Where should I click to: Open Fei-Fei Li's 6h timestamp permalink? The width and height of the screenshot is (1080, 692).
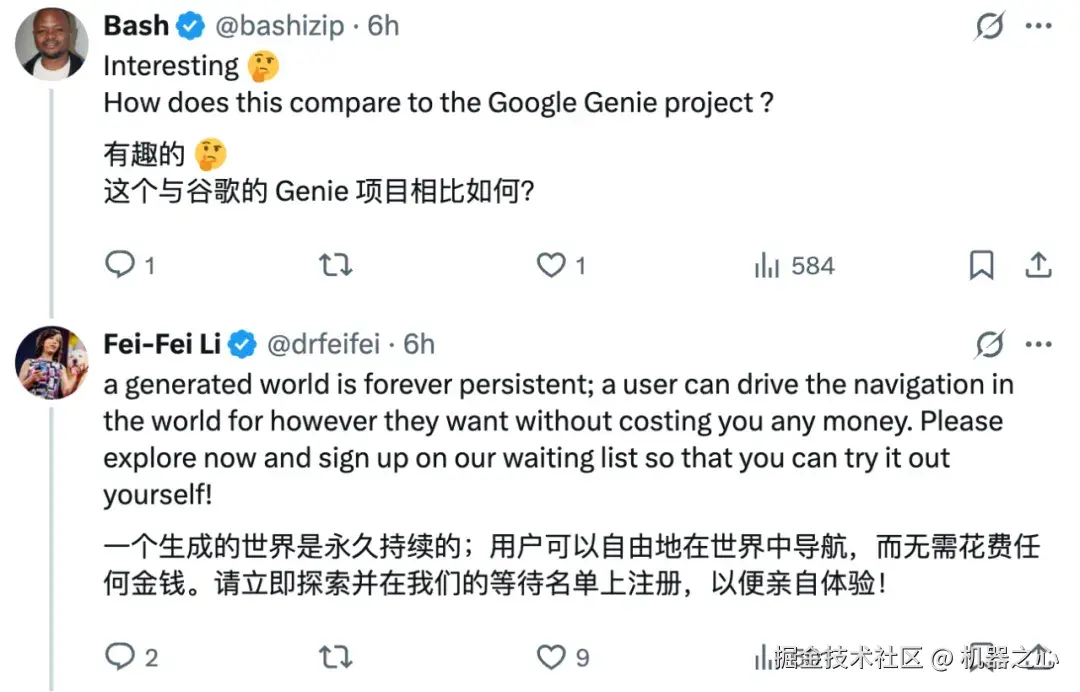pyautogui.click(x=419, y=344)
